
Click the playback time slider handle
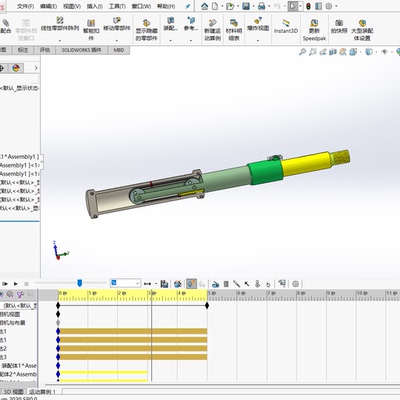79,283
